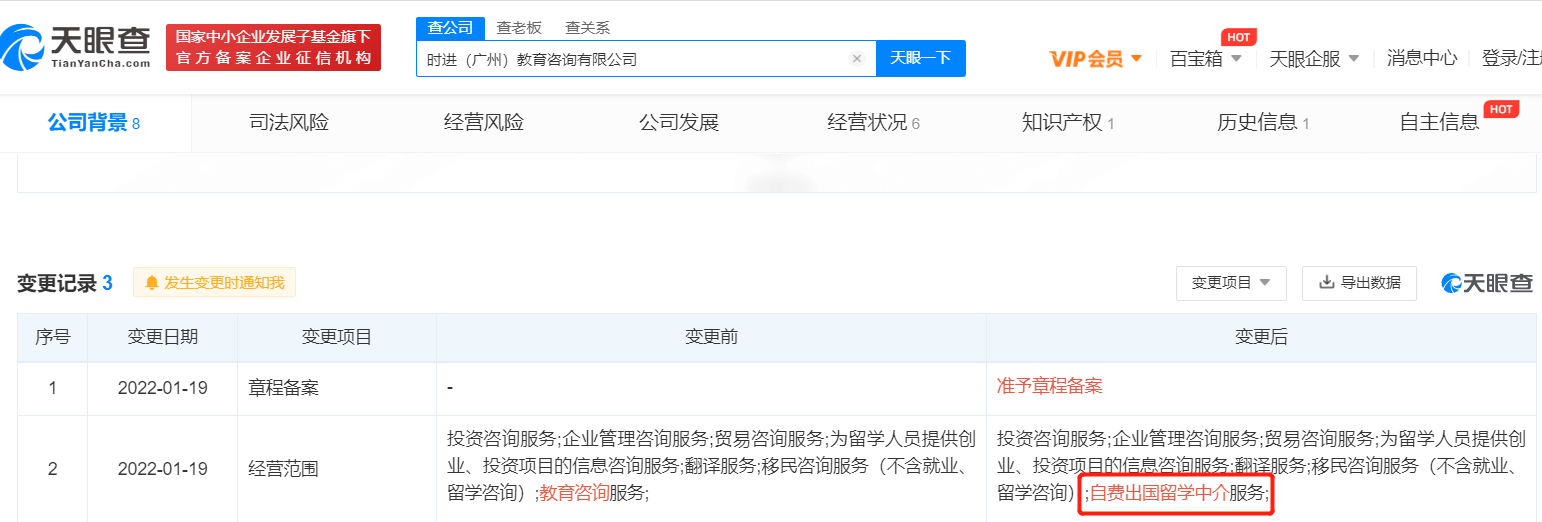Clear the search box with the X icon
Image resolution: width=1542 pixels, height=522 pixels.
pos(856,59)
